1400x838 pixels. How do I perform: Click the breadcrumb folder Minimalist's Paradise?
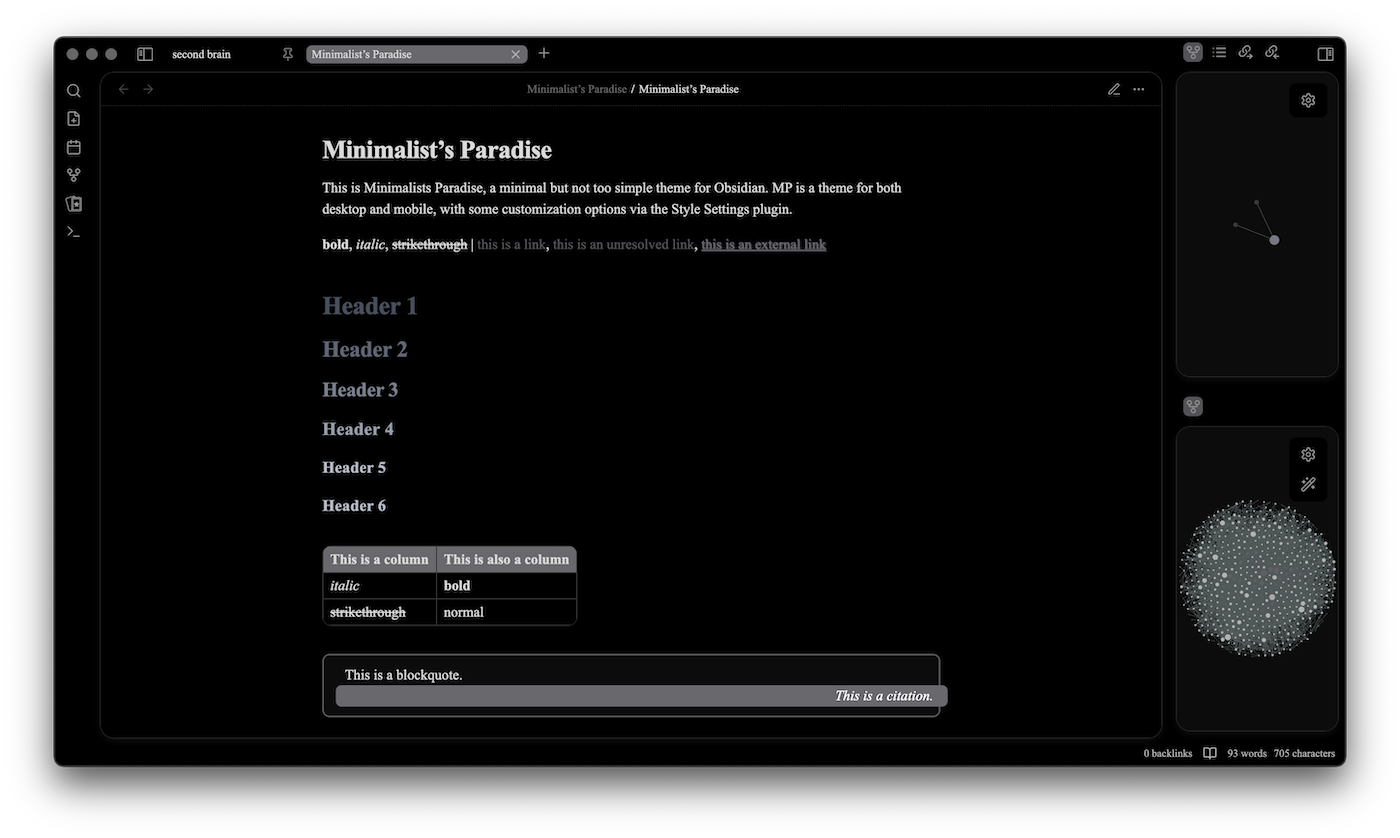[577, 89]
